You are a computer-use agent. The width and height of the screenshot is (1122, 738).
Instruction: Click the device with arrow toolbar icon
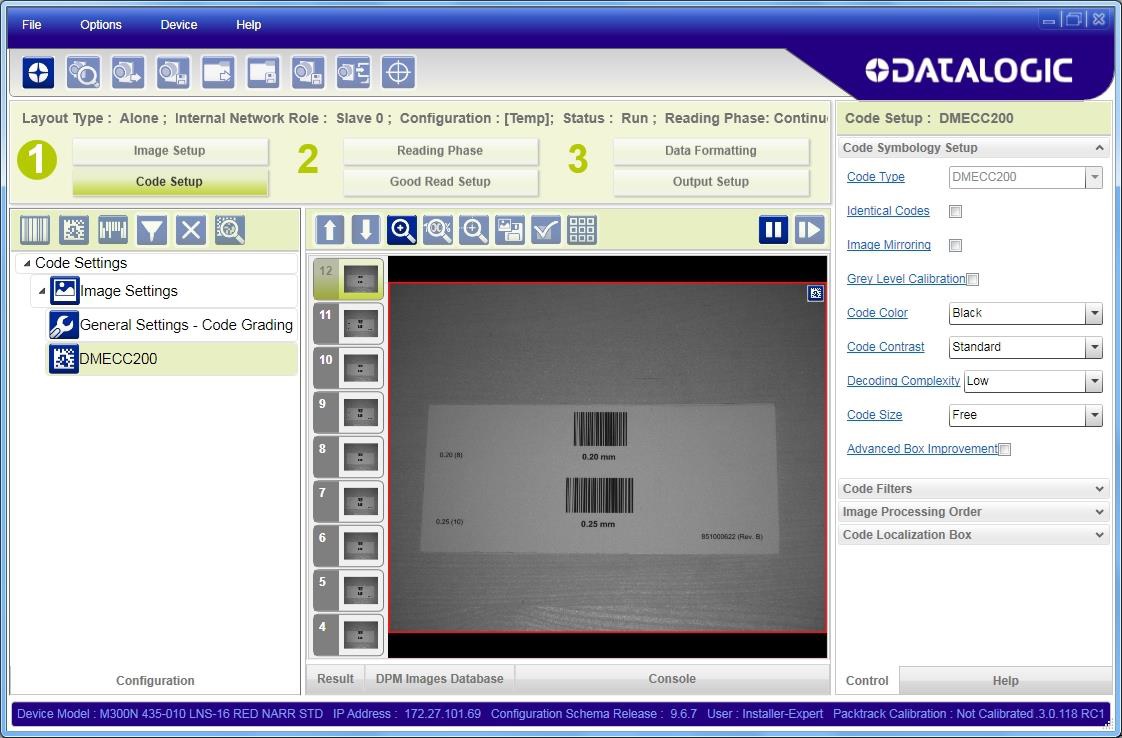[128, 72]
